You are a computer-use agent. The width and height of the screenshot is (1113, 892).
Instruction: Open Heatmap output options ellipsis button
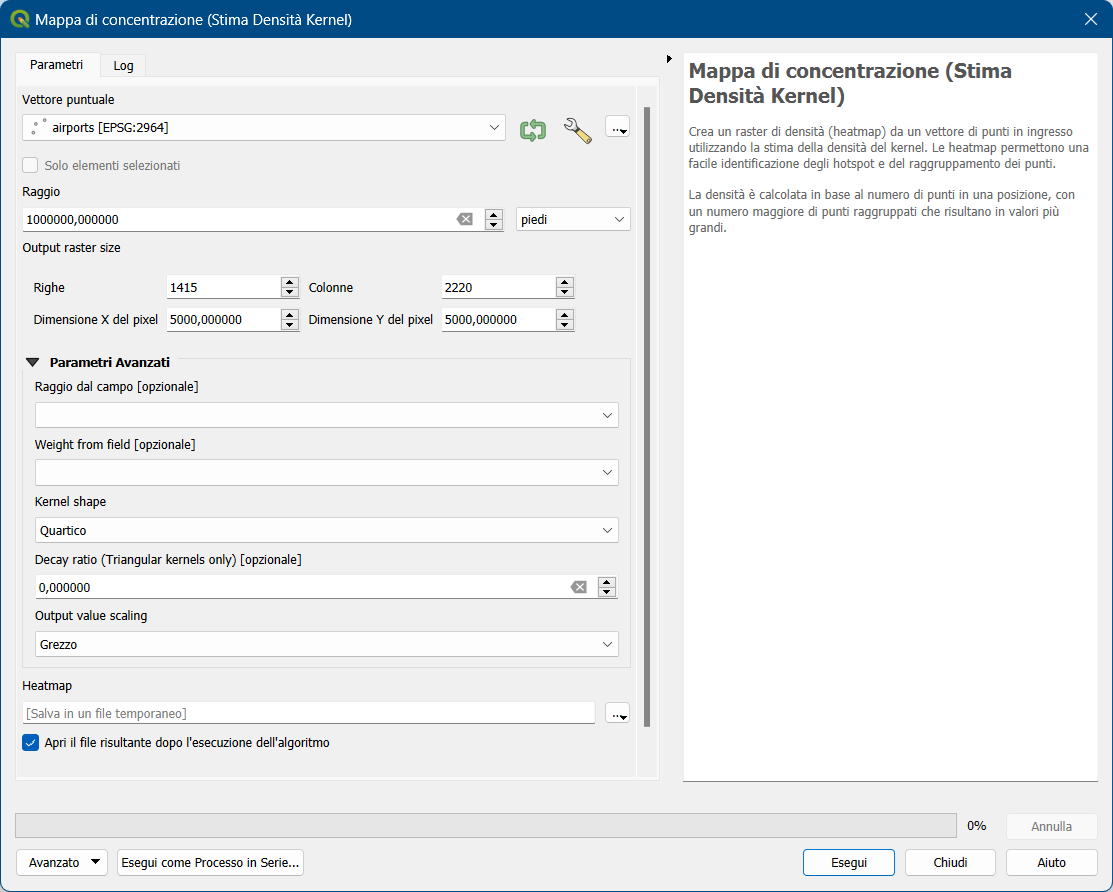(618, 713)
